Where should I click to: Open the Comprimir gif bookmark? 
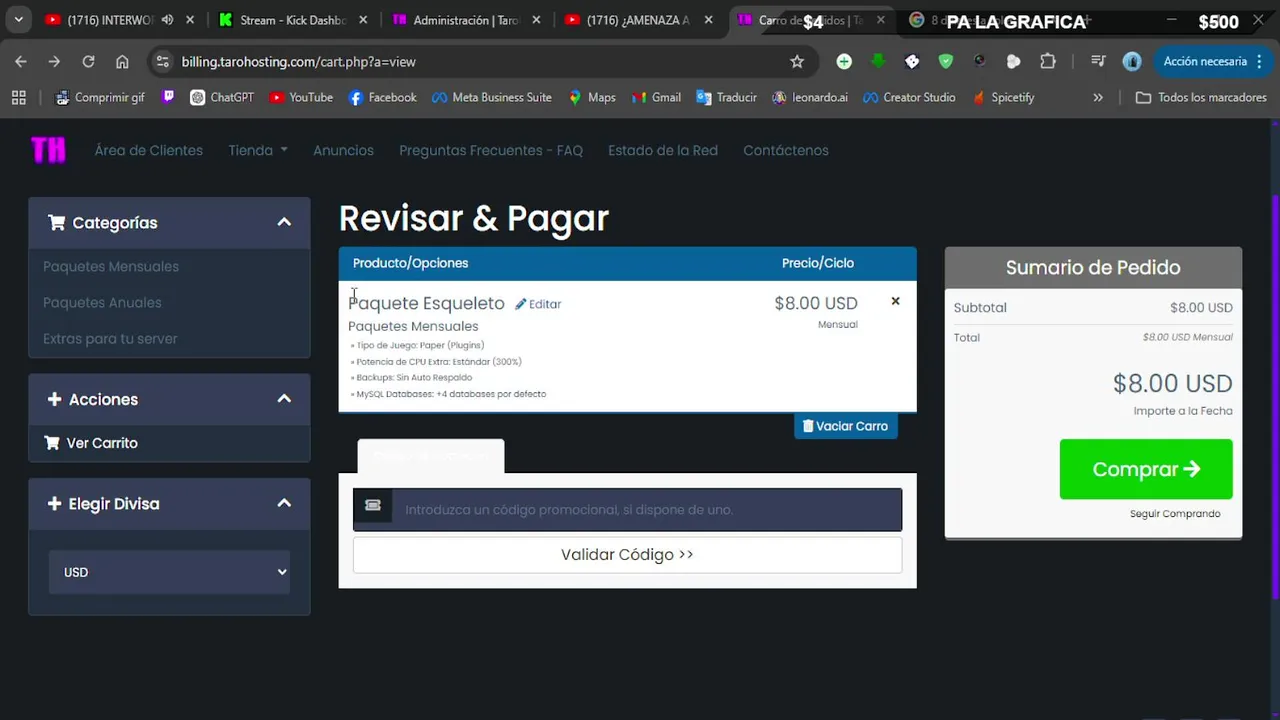point(100,97)
